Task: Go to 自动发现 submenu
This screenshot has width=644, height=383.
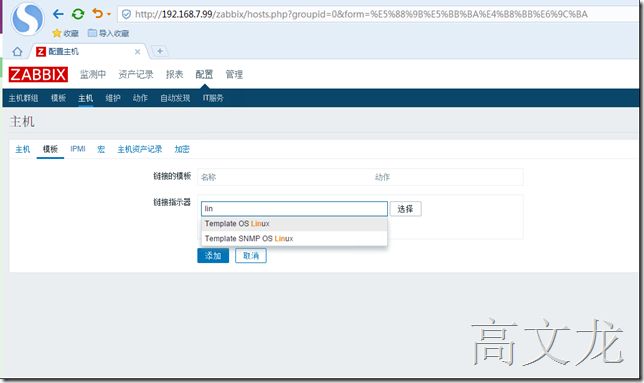Action: click(175, 99)
